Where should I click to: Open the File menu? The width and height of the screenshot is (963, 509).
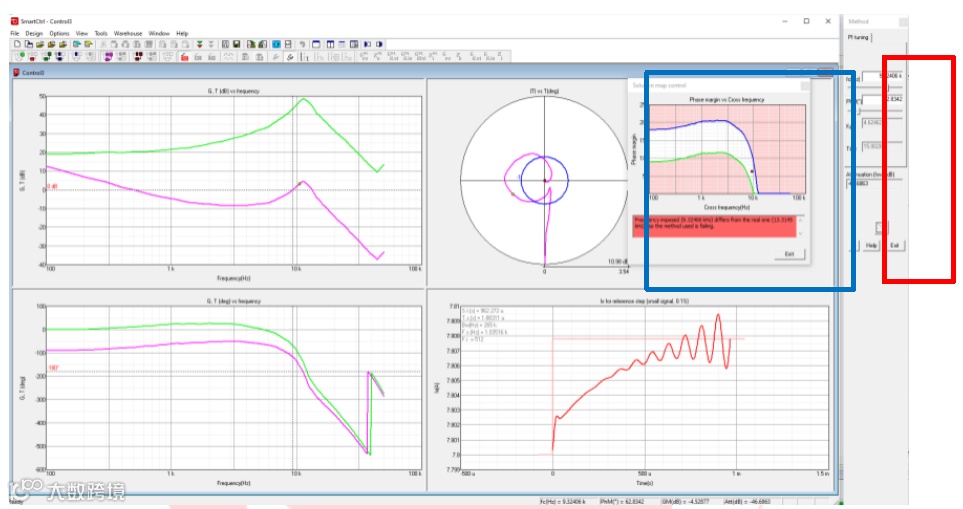[x=15, y=33]
